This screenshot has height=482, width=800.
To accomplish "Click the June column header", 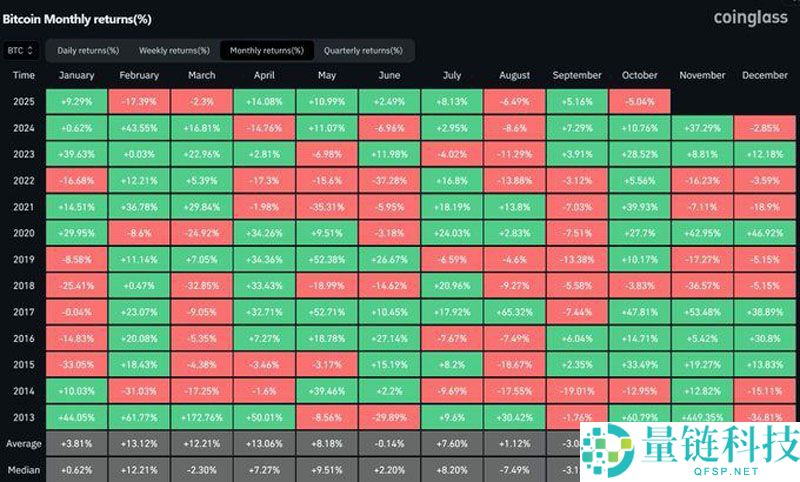I will coord(389,75).
